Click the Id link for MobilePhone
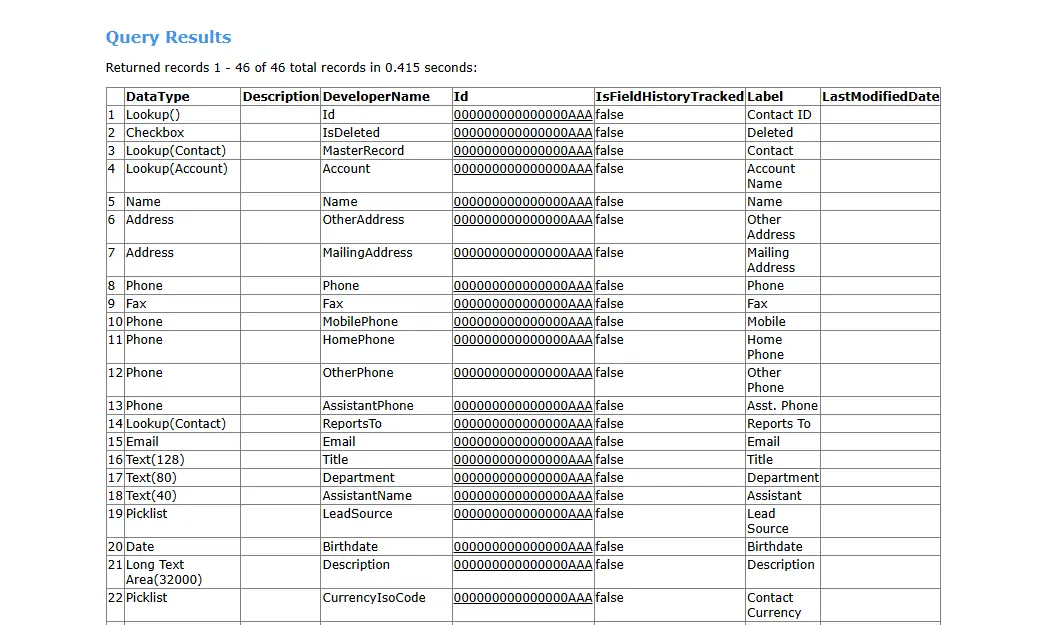 coord(522,322)
